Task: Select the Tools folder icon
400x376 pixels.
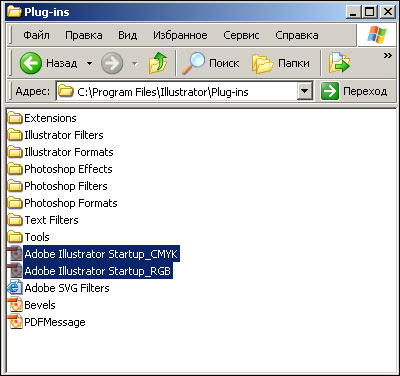Action: 15,237
